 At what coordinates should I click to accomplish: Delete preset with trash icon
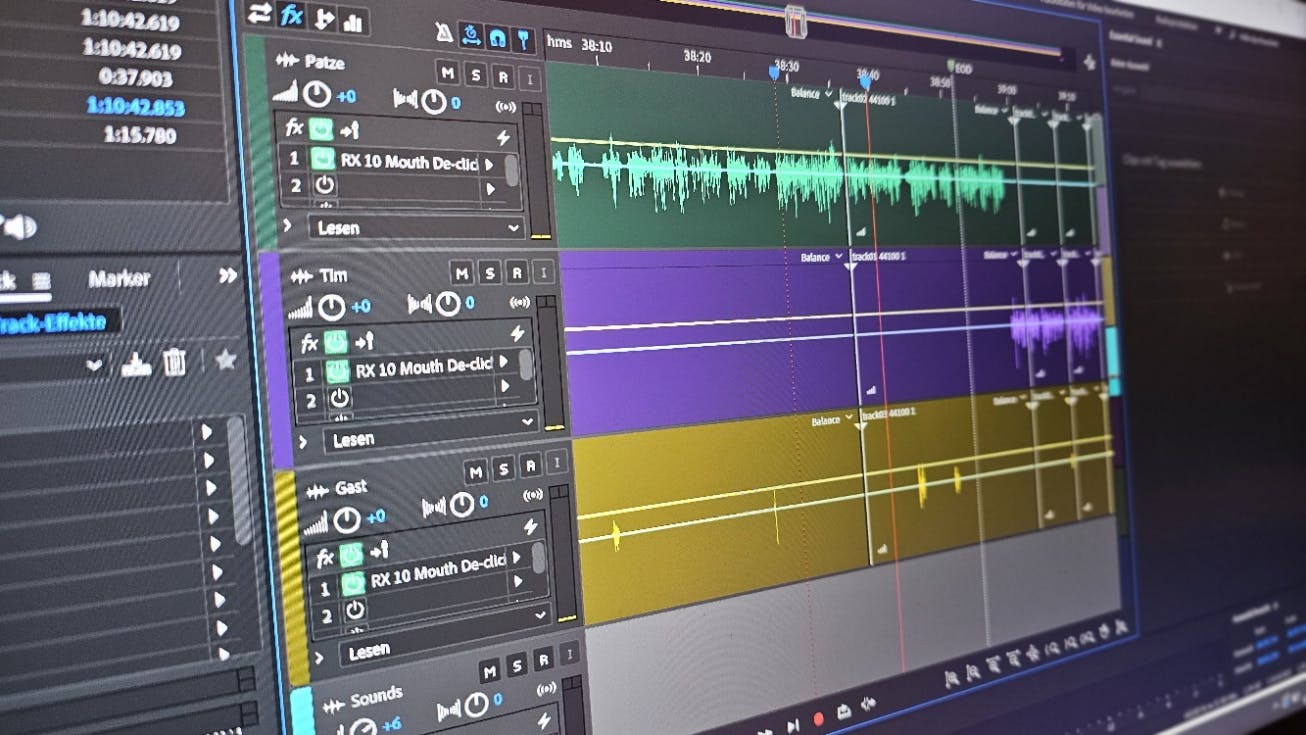174,362
